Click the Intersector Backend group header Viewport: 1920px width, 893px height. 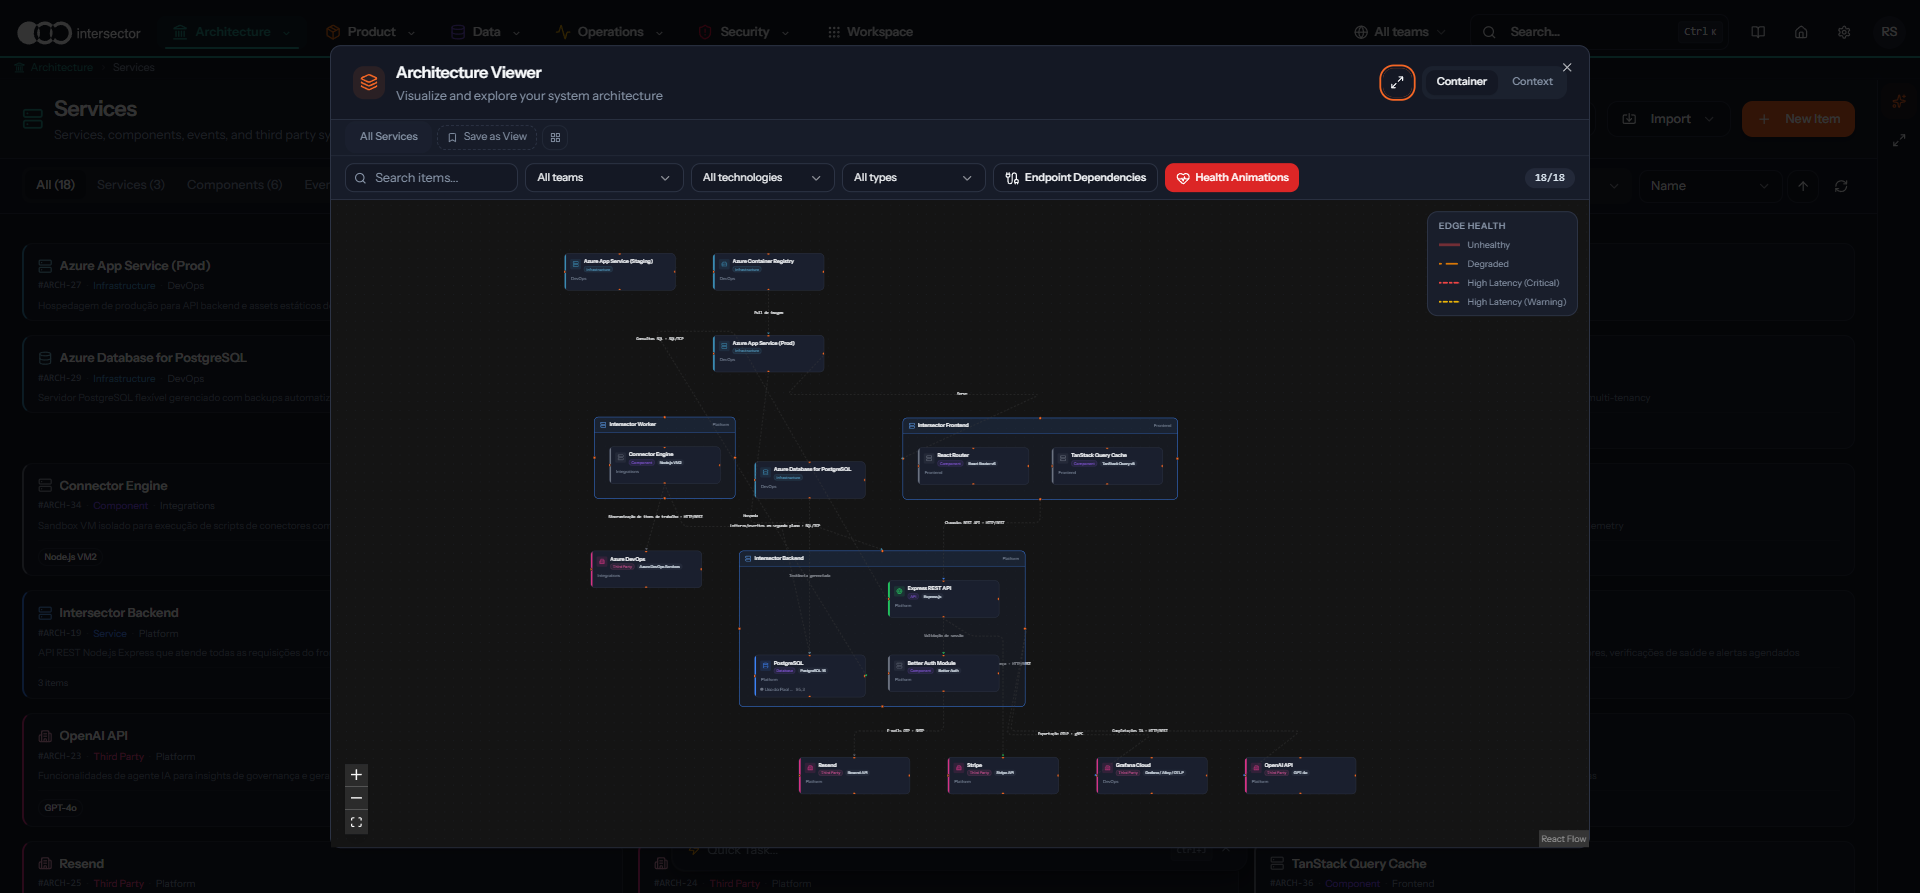(x=882, y=558)
